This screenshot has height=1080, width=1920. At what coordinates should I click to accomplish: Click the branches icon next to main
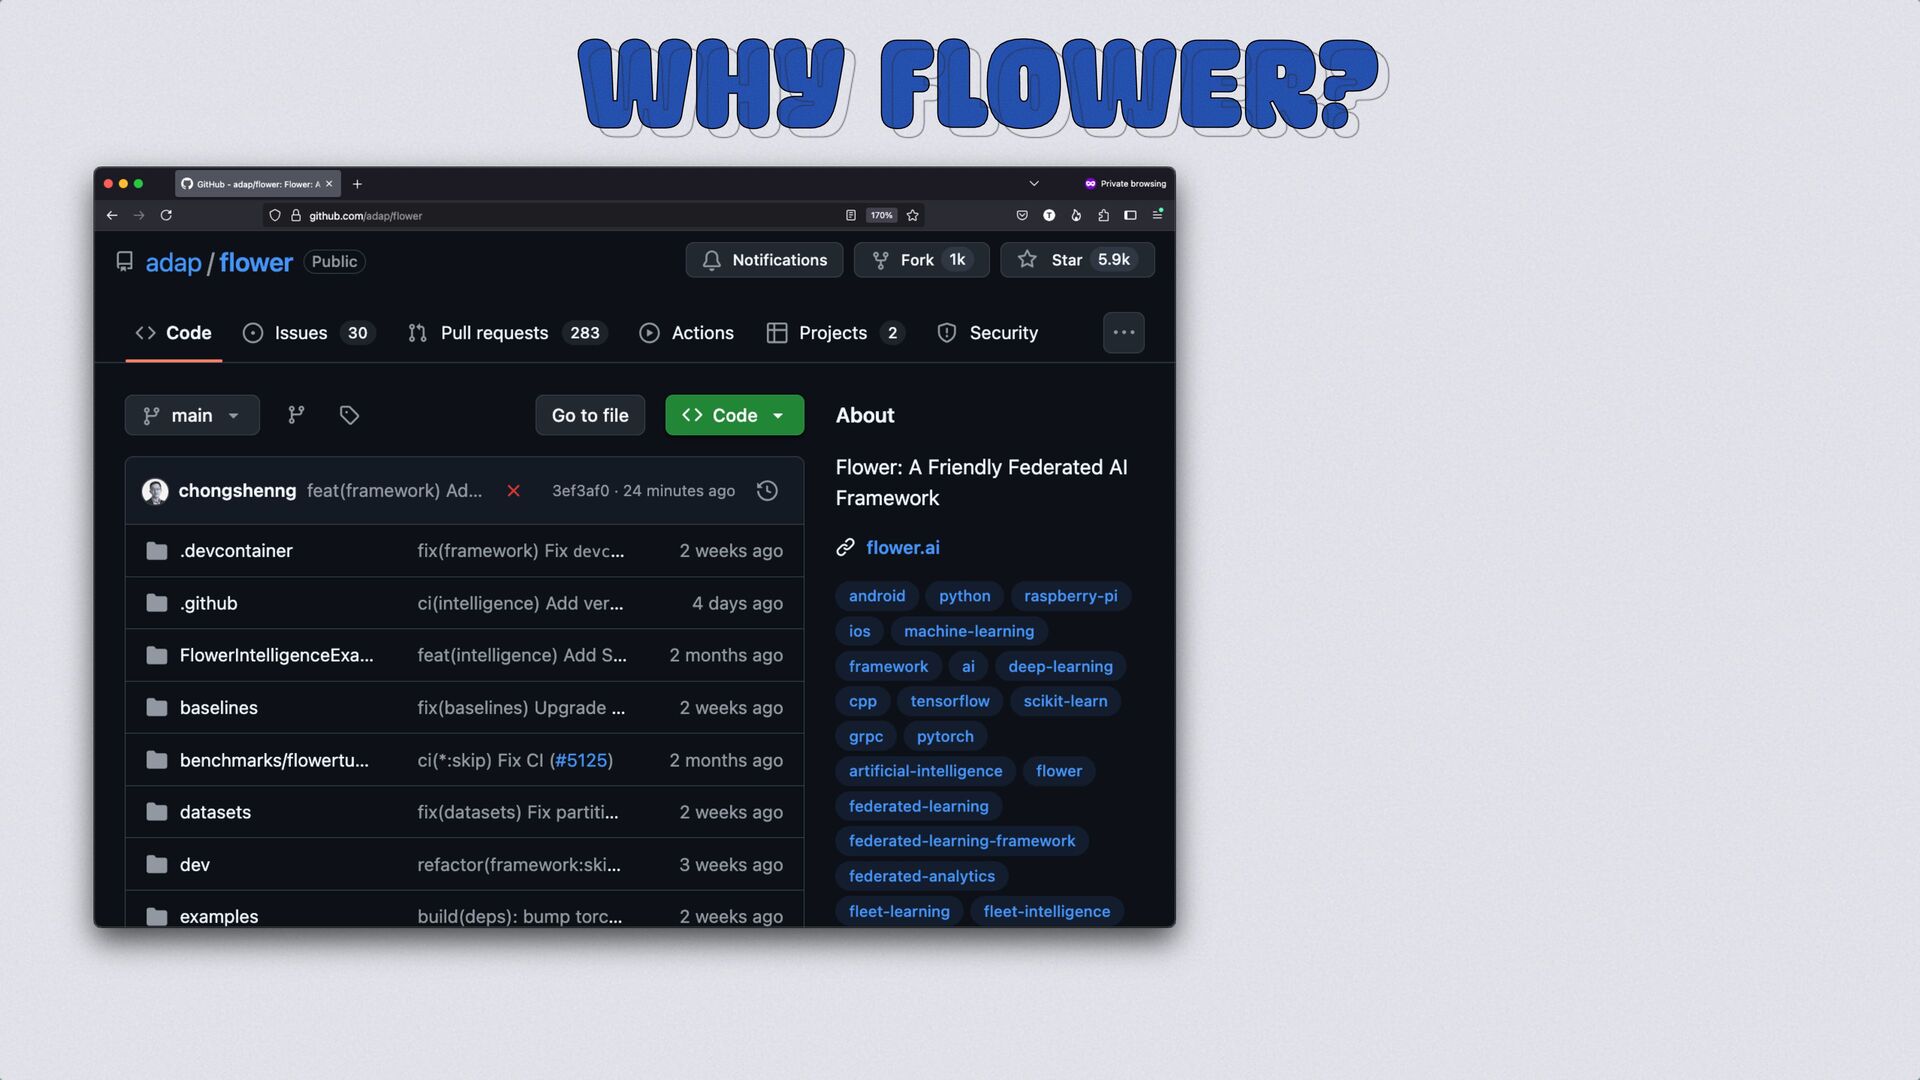[x=296, y=415]
